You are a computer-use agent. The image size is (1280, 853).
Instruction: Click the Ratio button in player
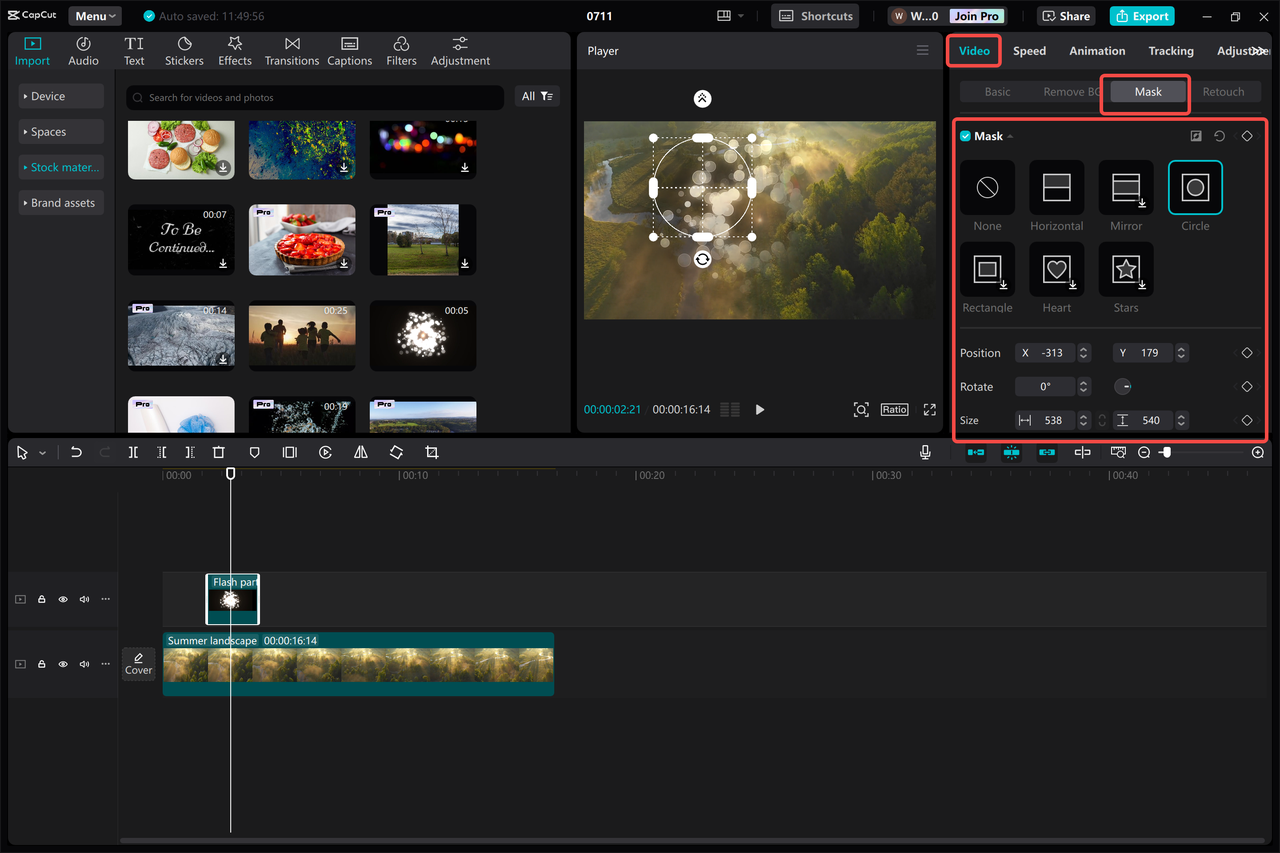[x=894, y=410]
